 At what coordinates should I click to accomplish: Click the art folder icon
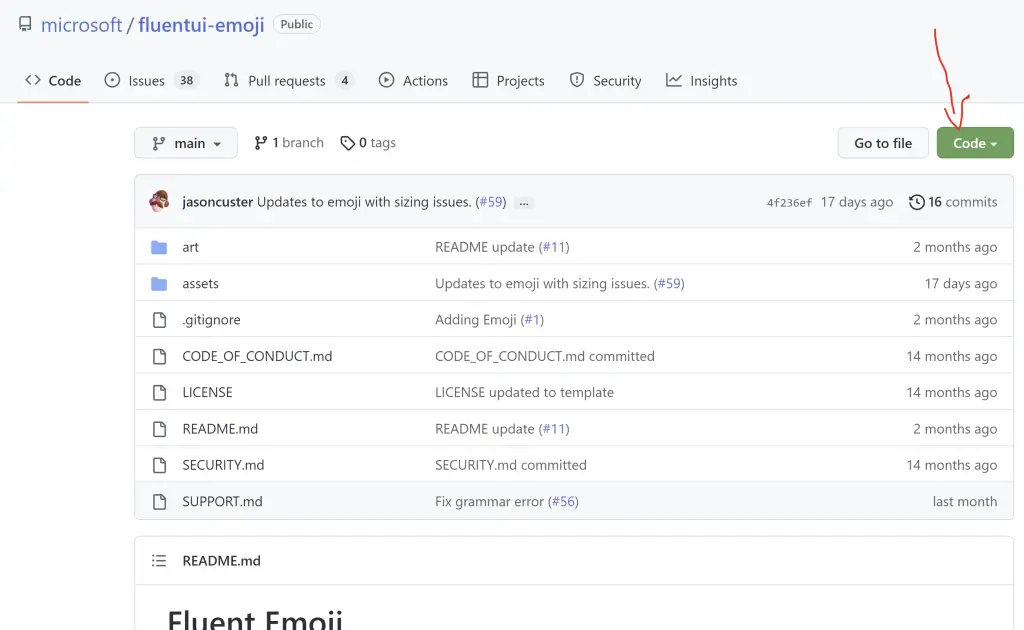pyautogui.click(x=159, y=247)
